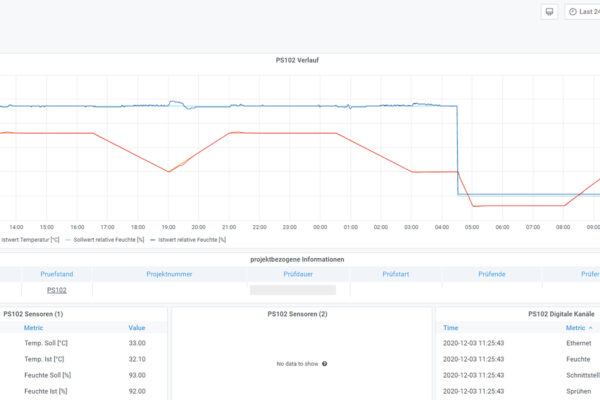Sort by Projektnummer column header
This screenshot has width=600, height=400.
pos(169,274)
